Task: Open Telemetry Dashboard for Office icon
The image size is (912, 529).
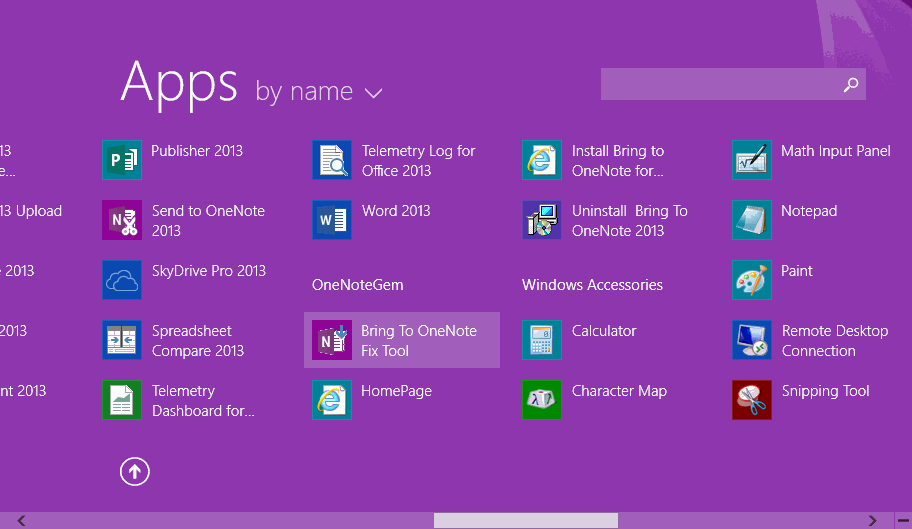Action: [x=122, y=400]
